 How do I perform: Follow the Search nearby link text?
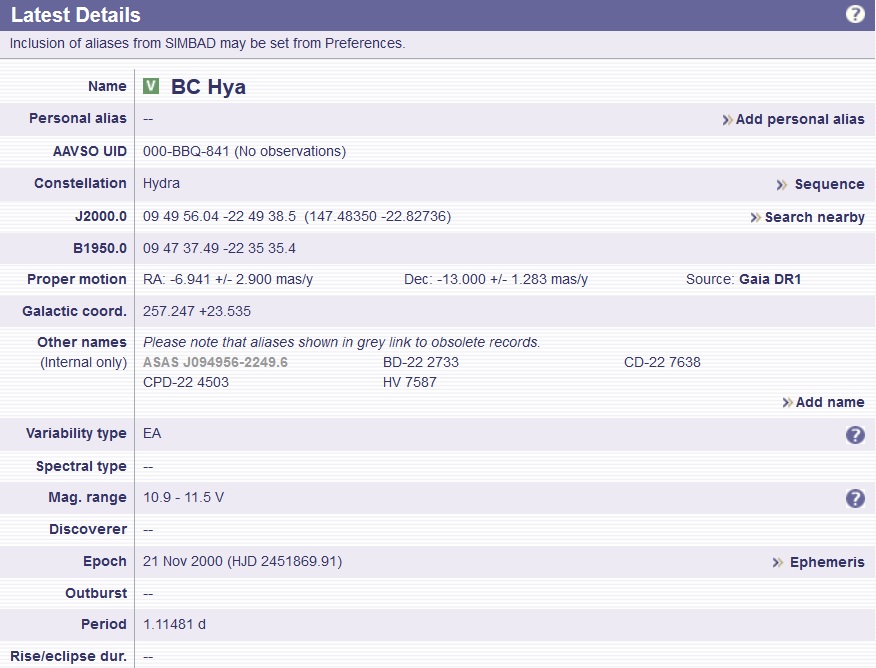coord(814,217)
